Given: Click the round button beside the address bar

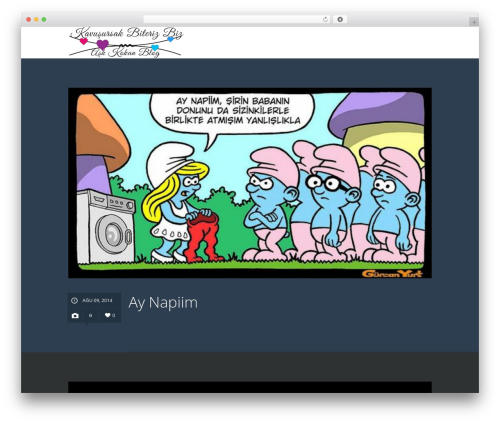Looking at the screenshot, I should point(340,20).
